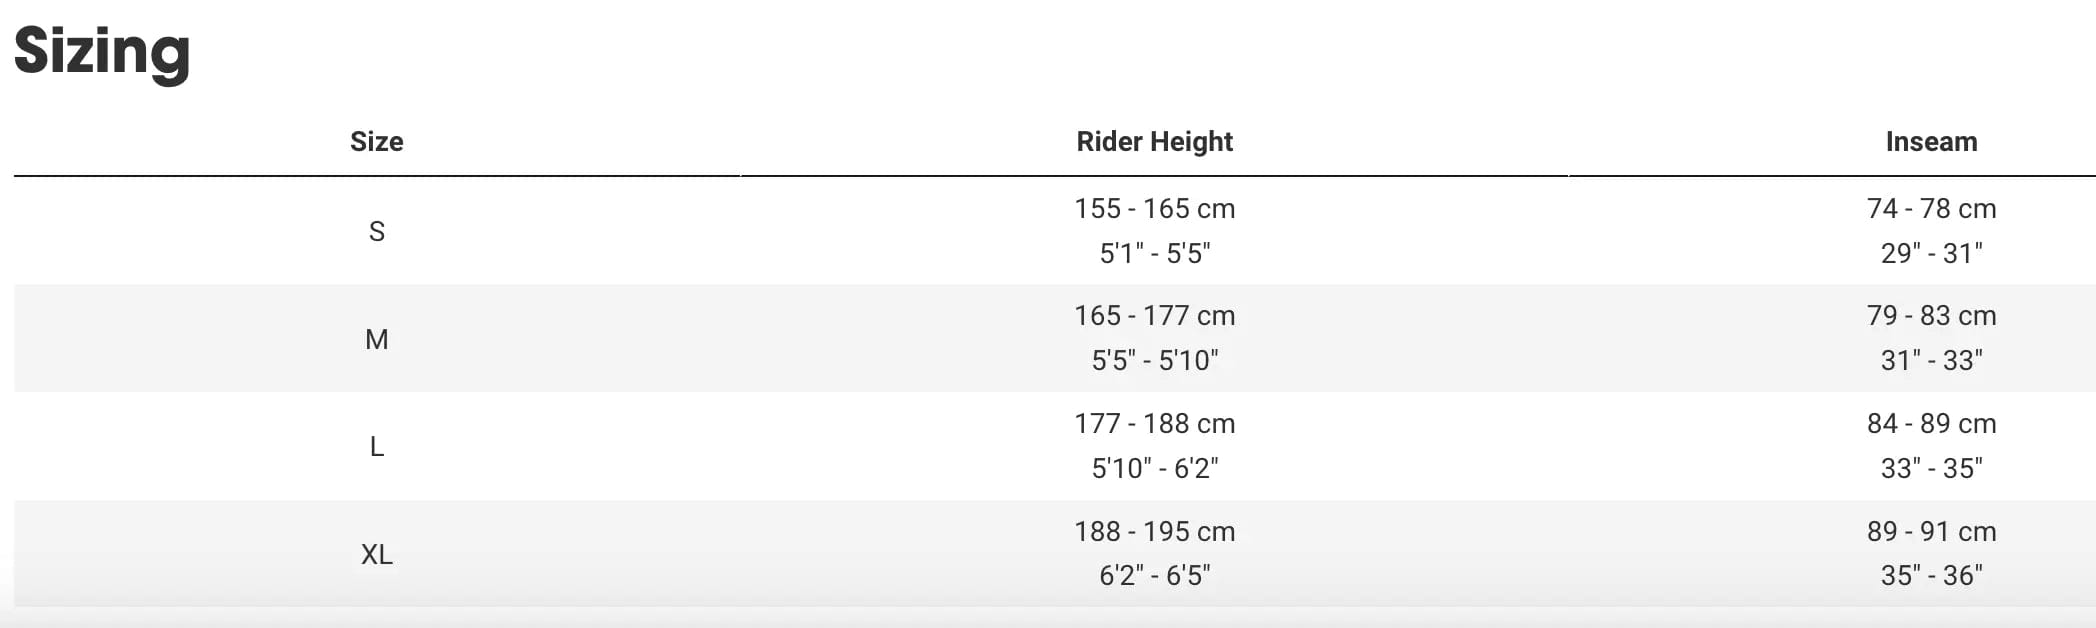The width and height of the screenshot is (2096, 628).
Task: Pick the XL size row label
Action: click(x=376, y=554)
